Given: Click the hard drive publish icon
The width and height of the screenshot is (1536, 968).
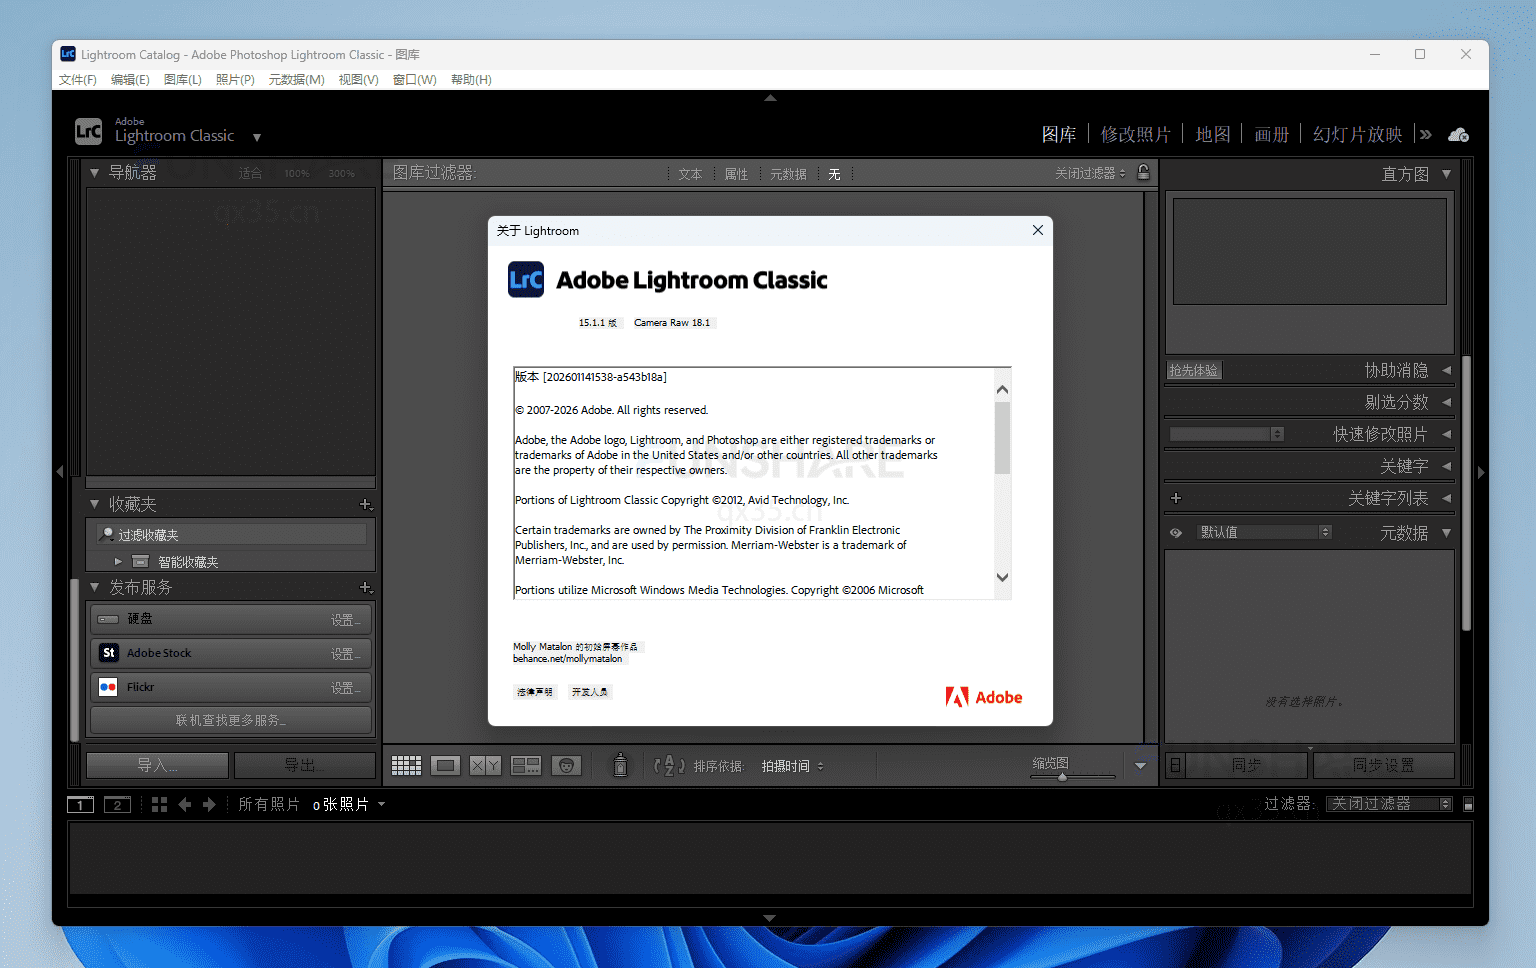Looking at the screenshot, I should coord(108,619).
